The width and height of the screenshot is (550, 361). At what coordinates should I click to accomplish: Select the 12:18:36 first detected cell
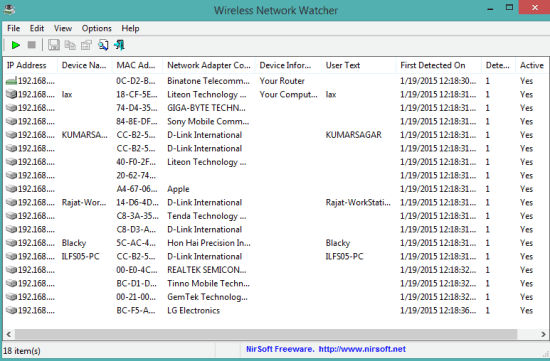tap(438, 310)
